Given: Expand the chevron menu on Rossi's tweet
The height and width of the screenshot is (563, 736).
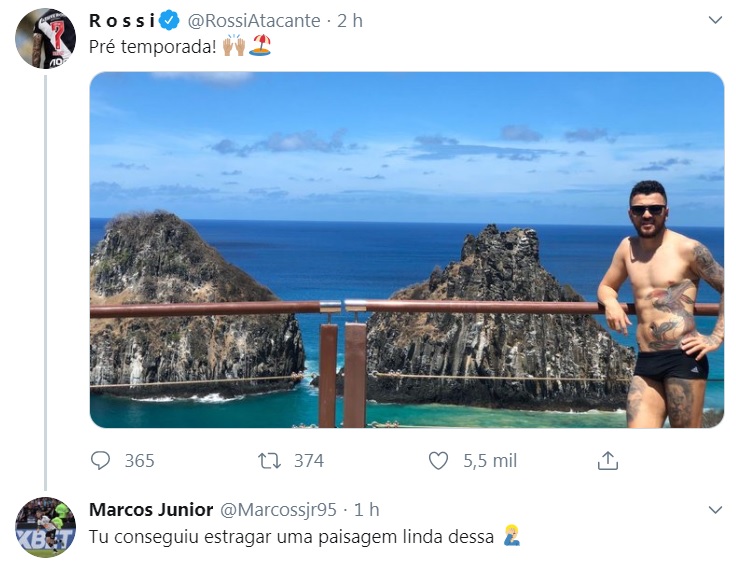Looking at the screenshot, I should coord(715,20).
